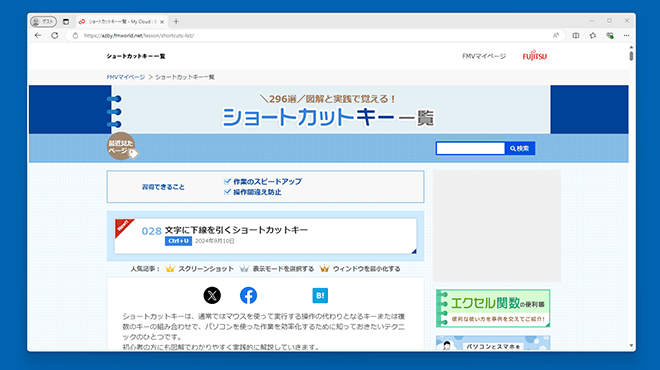660x370 pixels.
Task: Open the エクセル関数 banner
Action: (493, 308)
